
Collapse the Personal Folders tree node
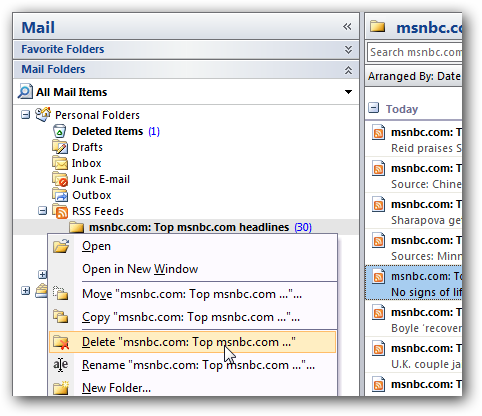[25, 115]
